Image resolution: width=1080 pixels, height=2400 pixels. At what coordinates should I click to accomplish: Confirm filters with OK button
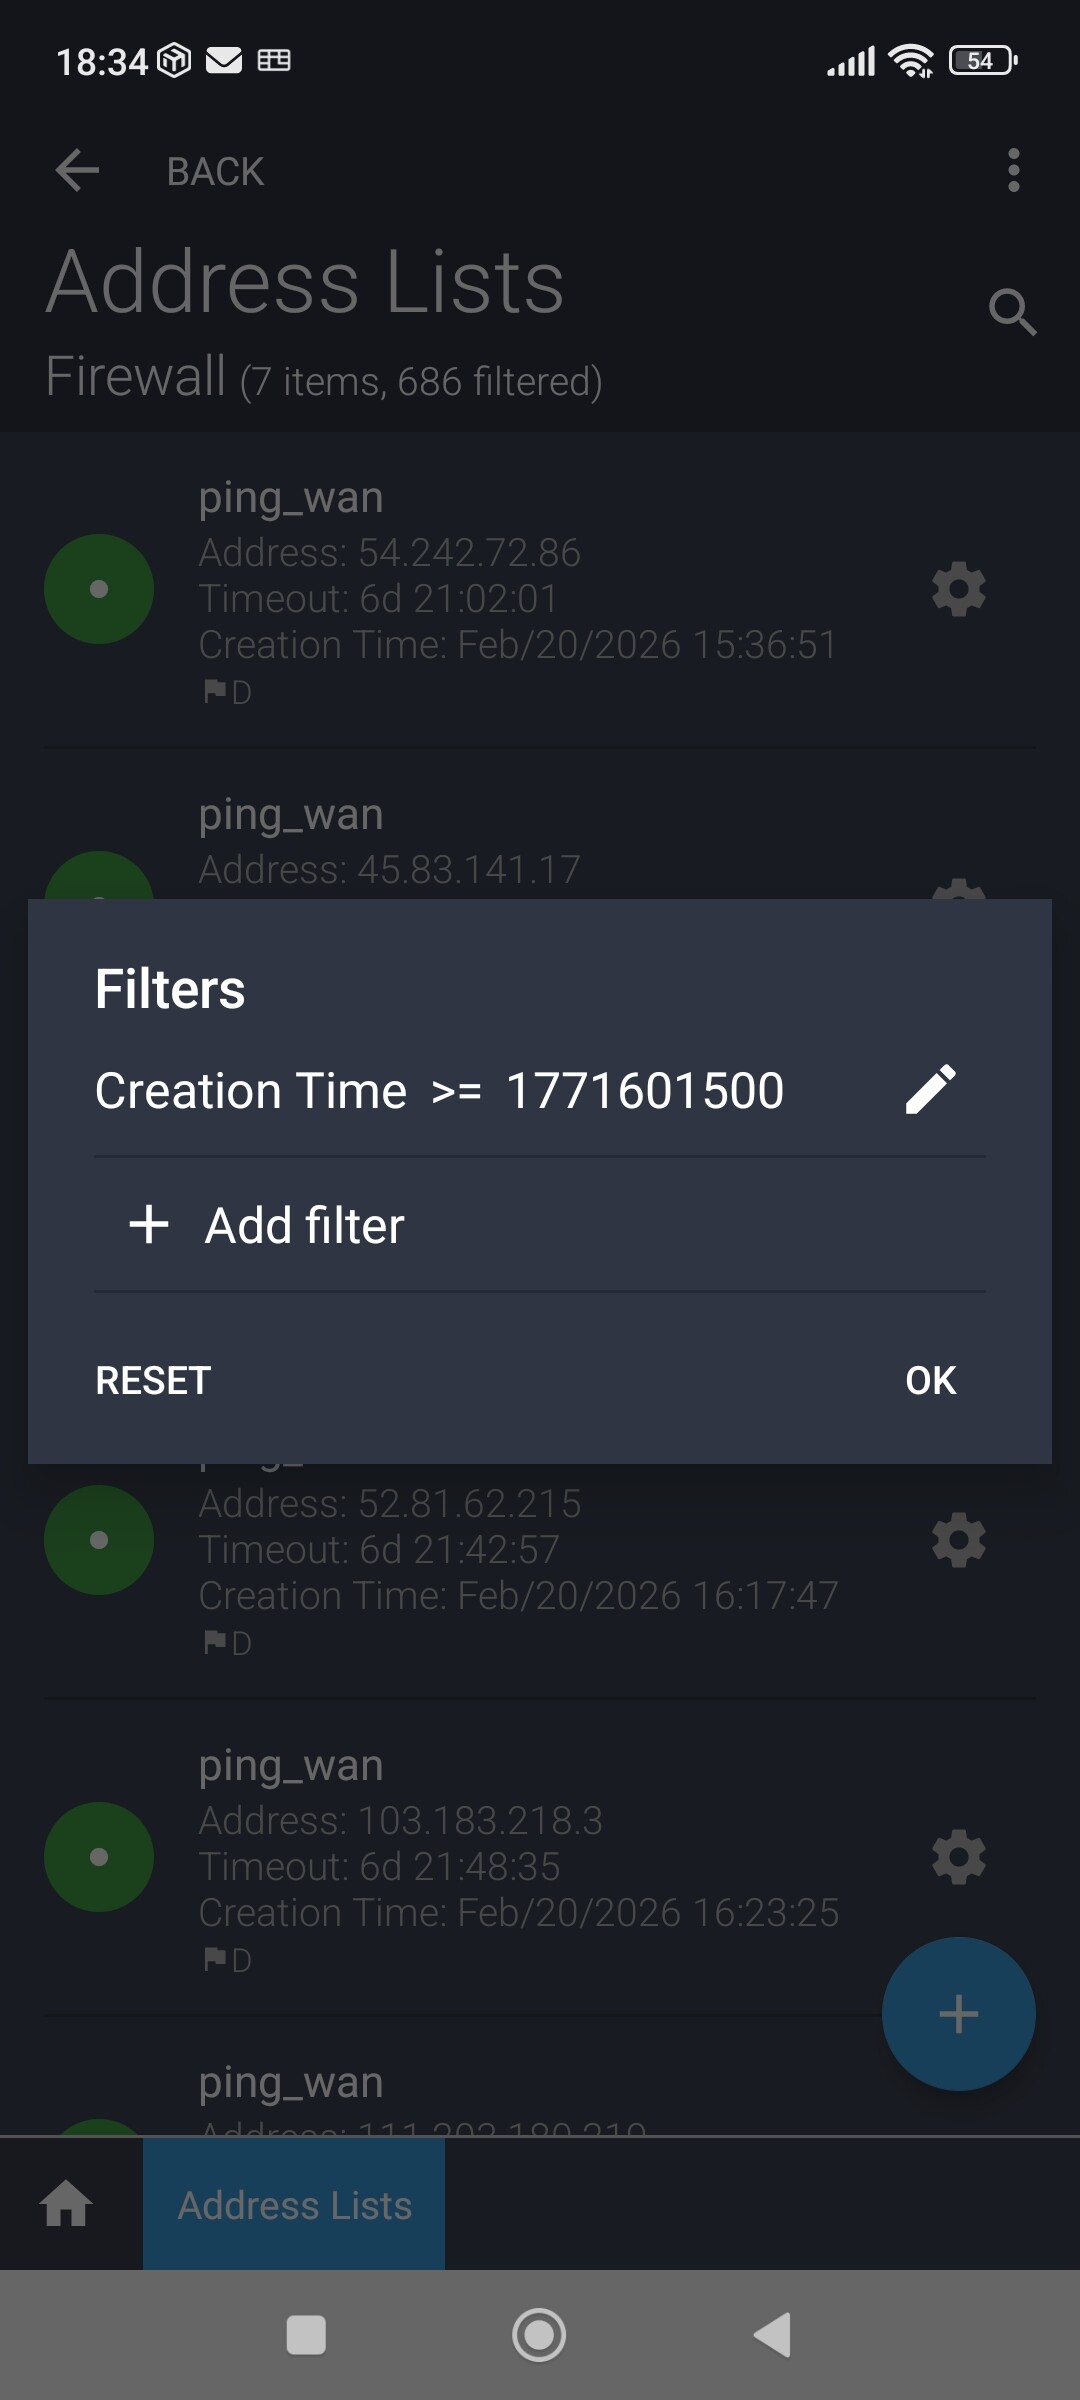pos(930,1380)
